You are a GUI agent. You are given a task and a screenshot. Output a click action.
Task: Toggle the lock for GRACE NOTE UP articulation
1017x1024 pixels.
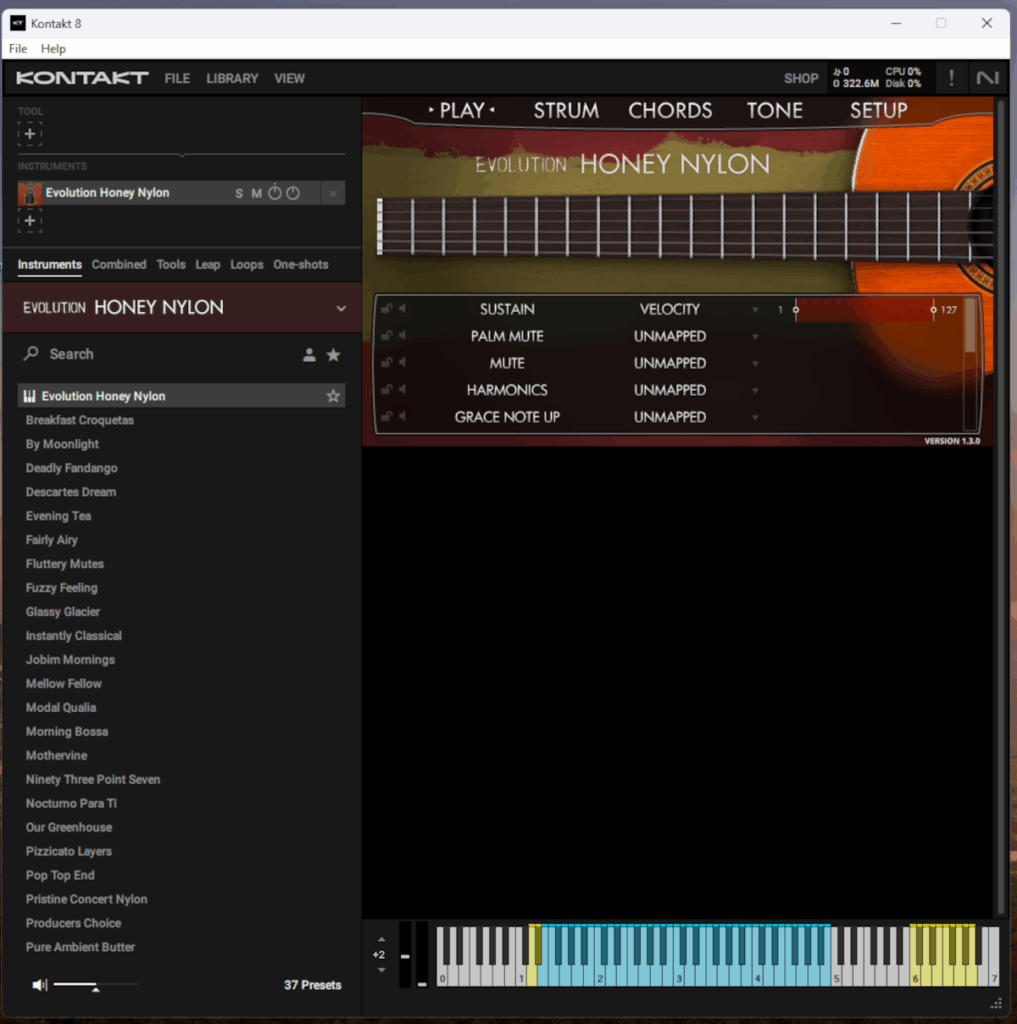pyautogui.click(x=386, y=417)
